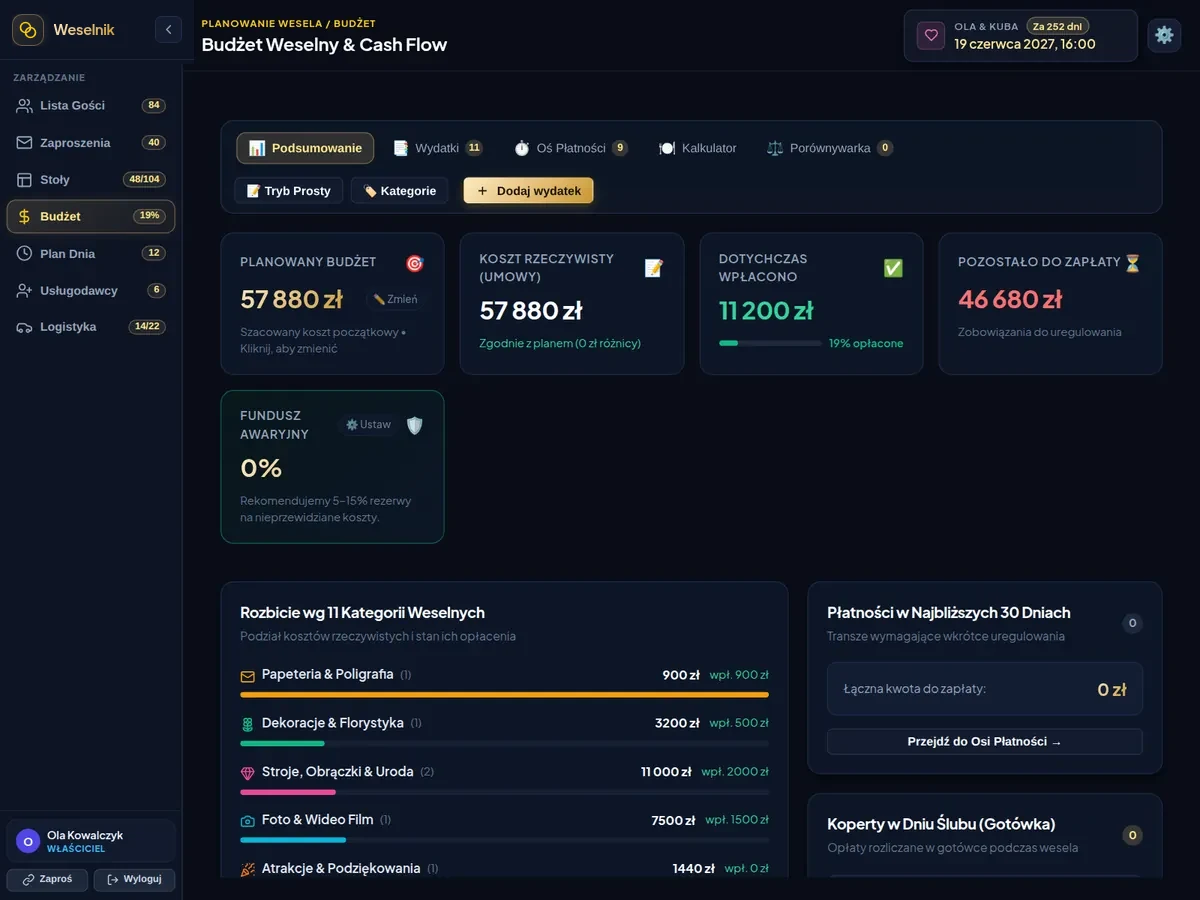Click Zmień on the Planowany Budżet card
1200x900 pixels.
tap(396, 299)
